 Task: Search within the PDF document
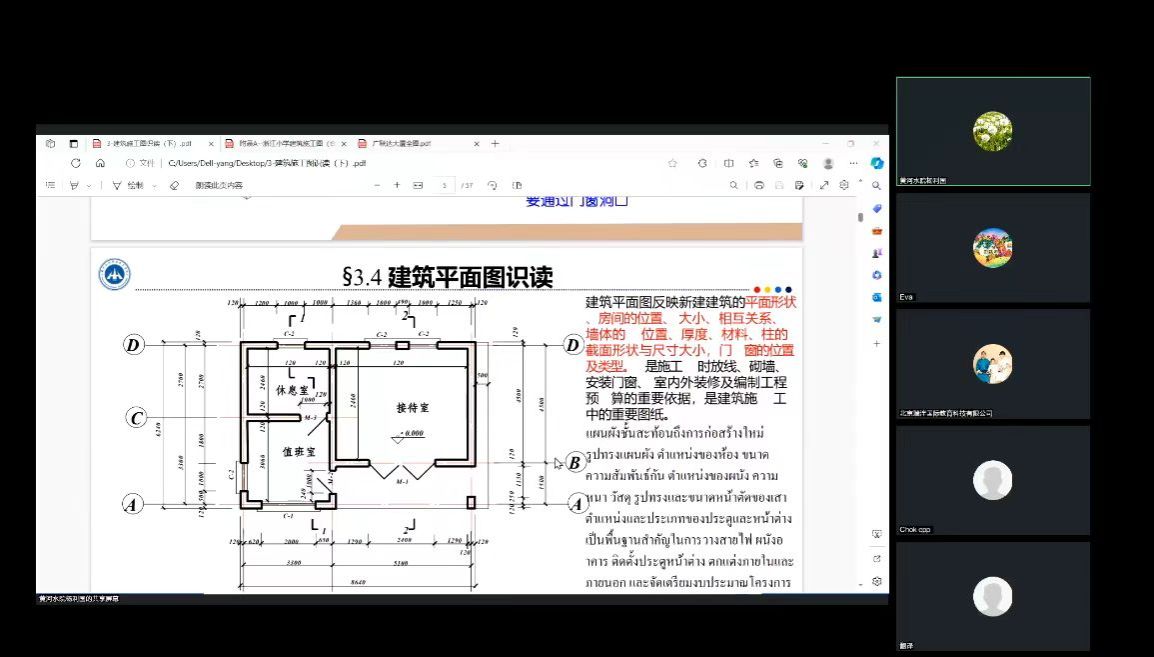(734, 185)
